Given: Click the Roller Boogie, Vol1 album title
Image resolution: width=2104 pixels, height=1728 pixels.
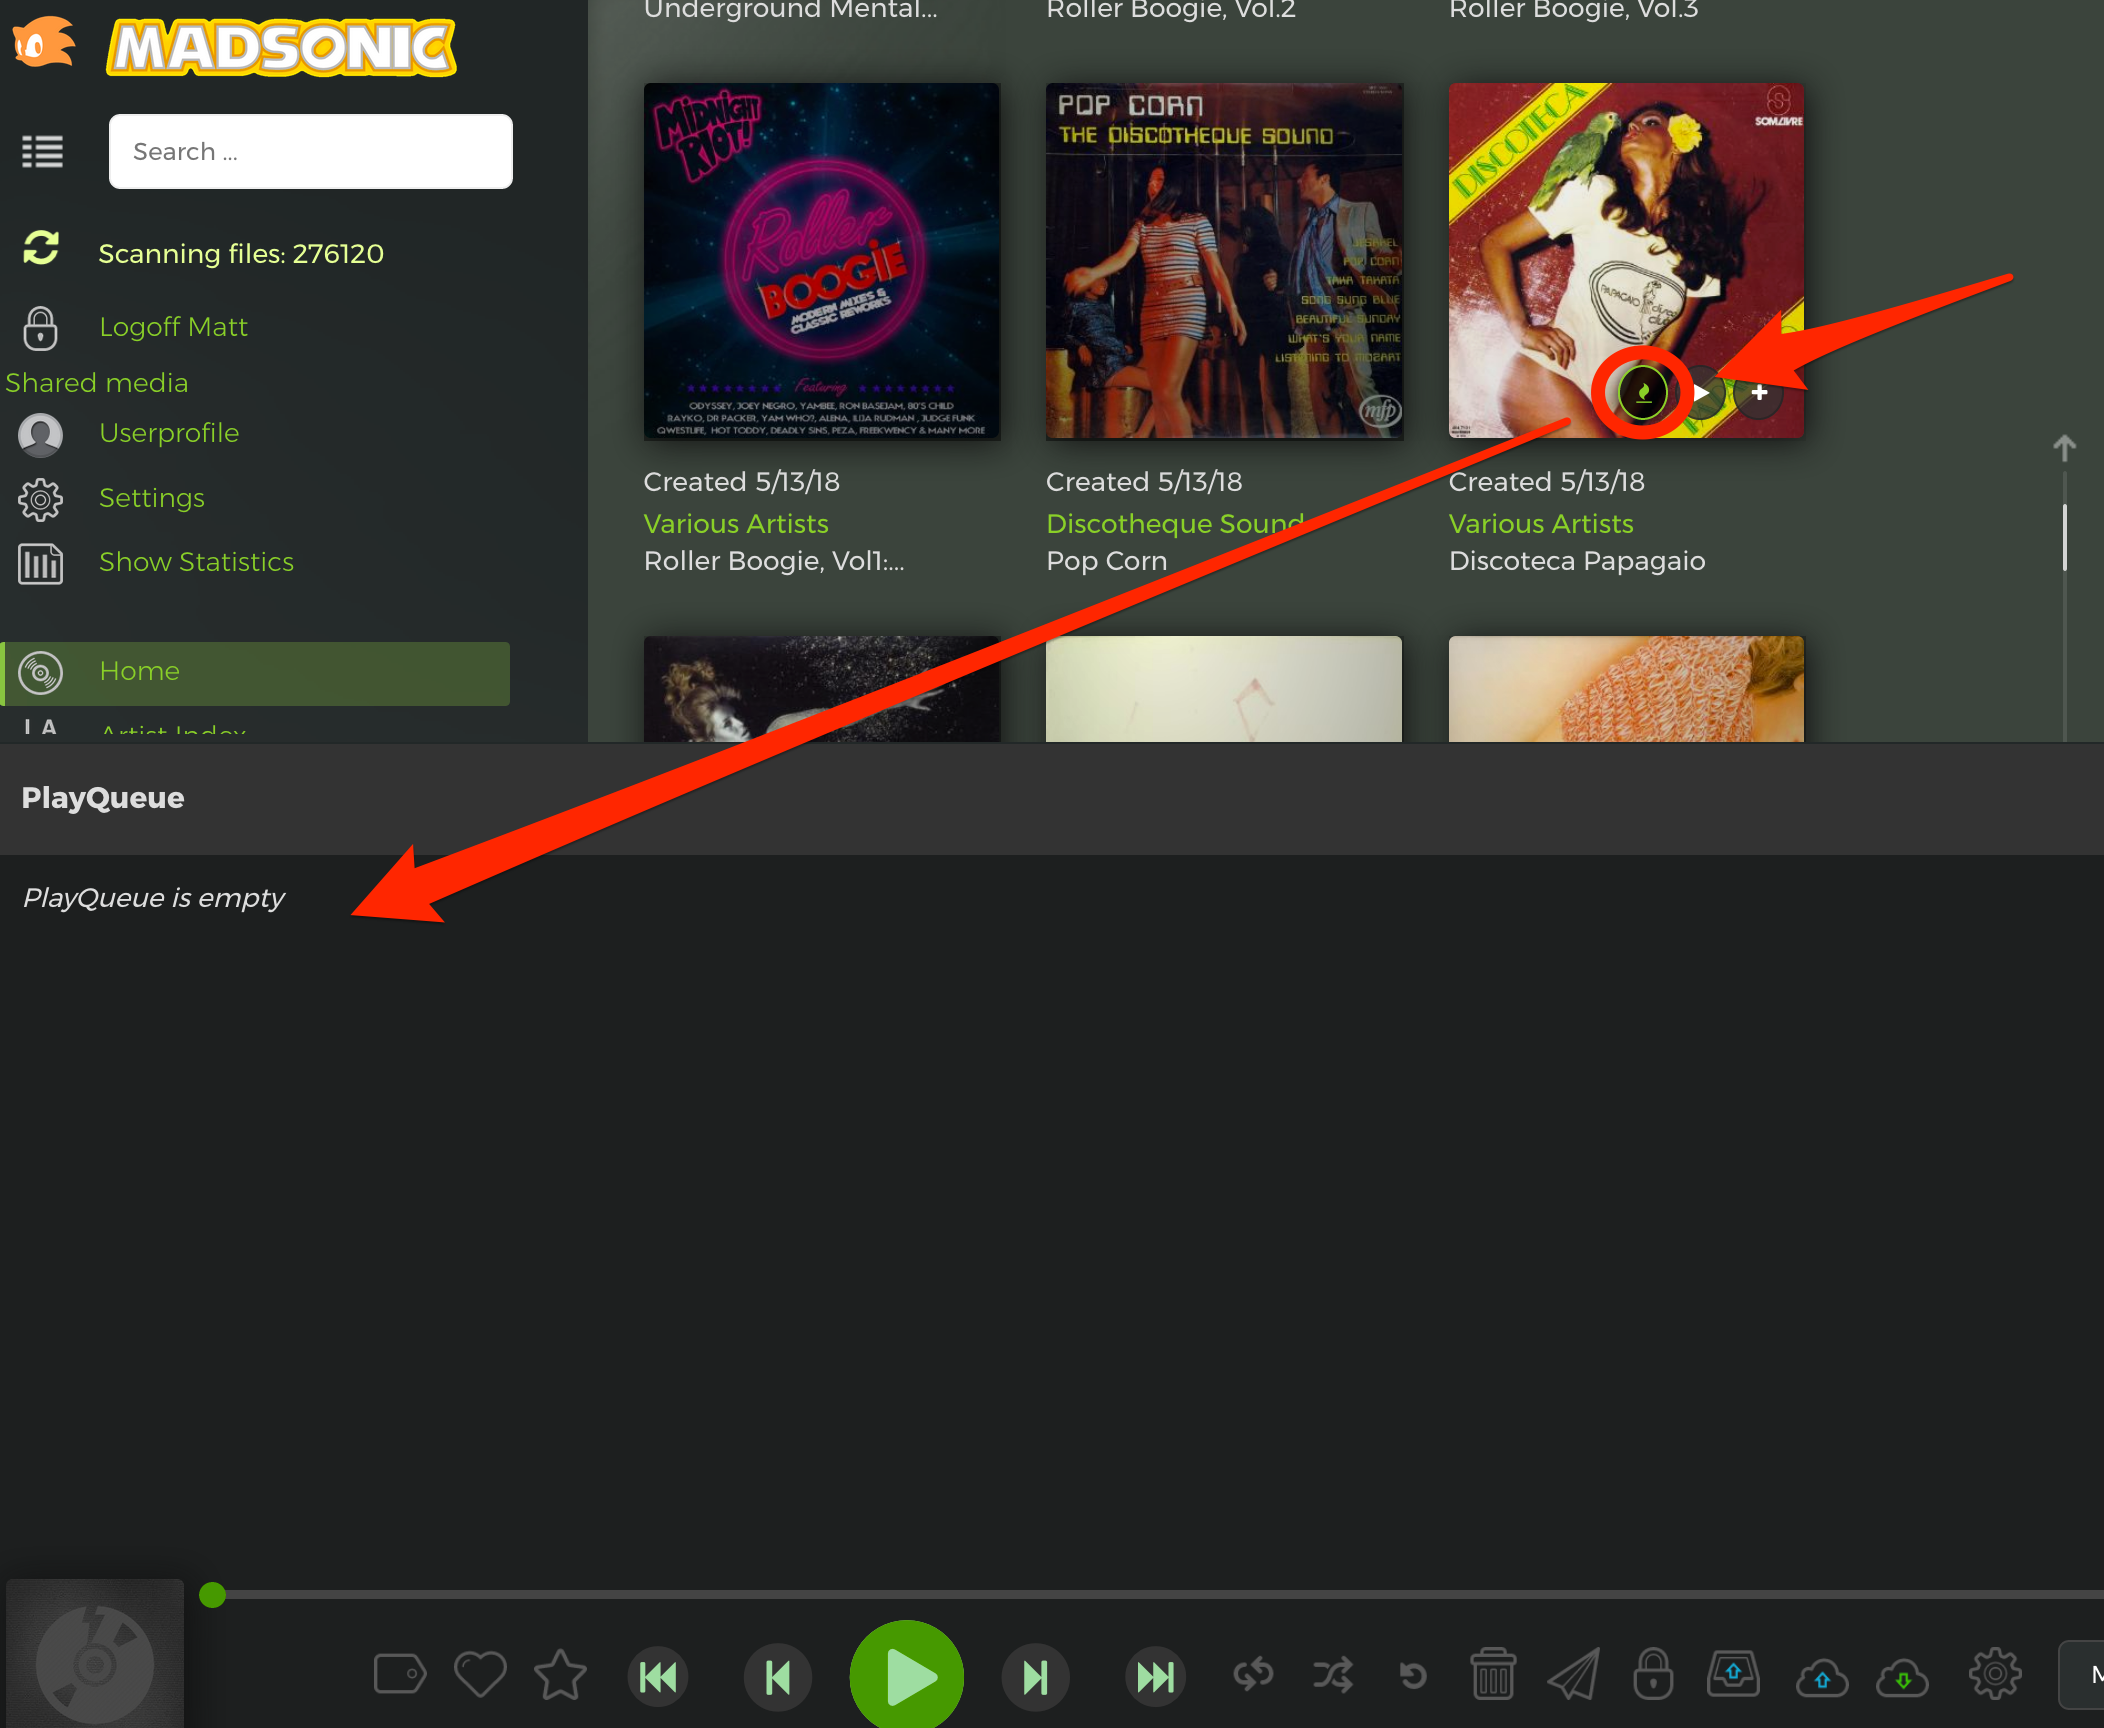Looking at the screenshot, I should [774, 561].
